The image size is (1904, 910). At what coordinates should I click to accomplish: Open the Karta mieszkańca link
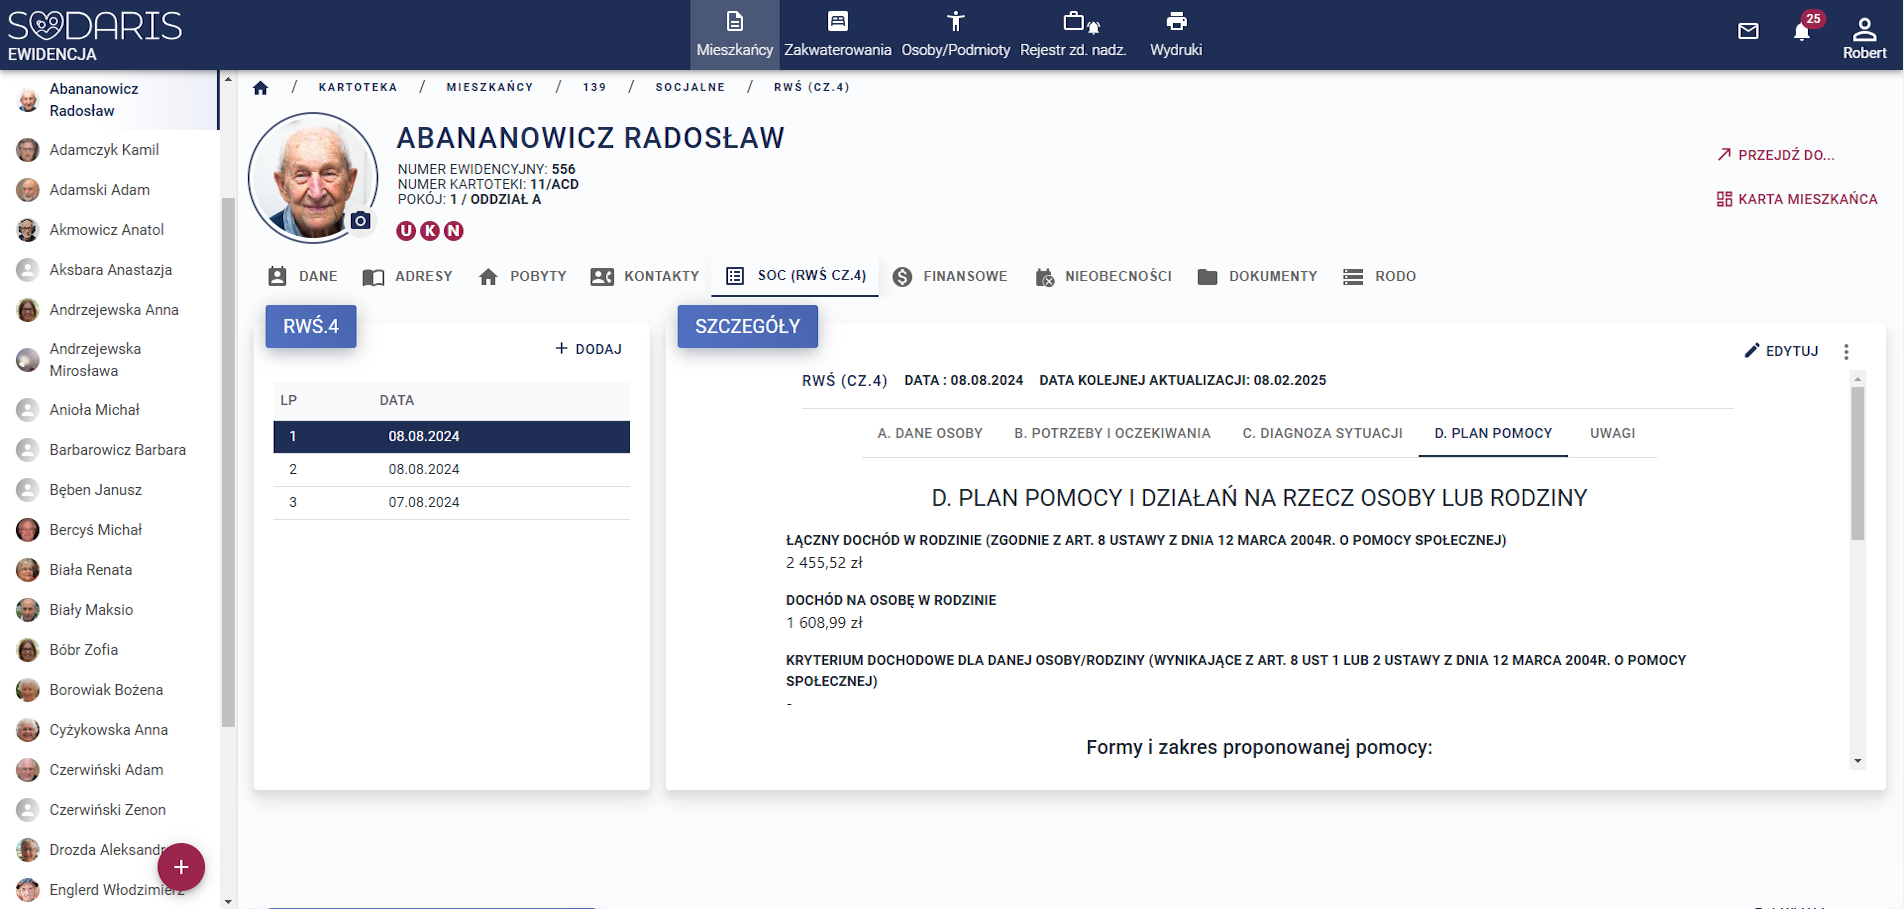(x=1797, y=199)
